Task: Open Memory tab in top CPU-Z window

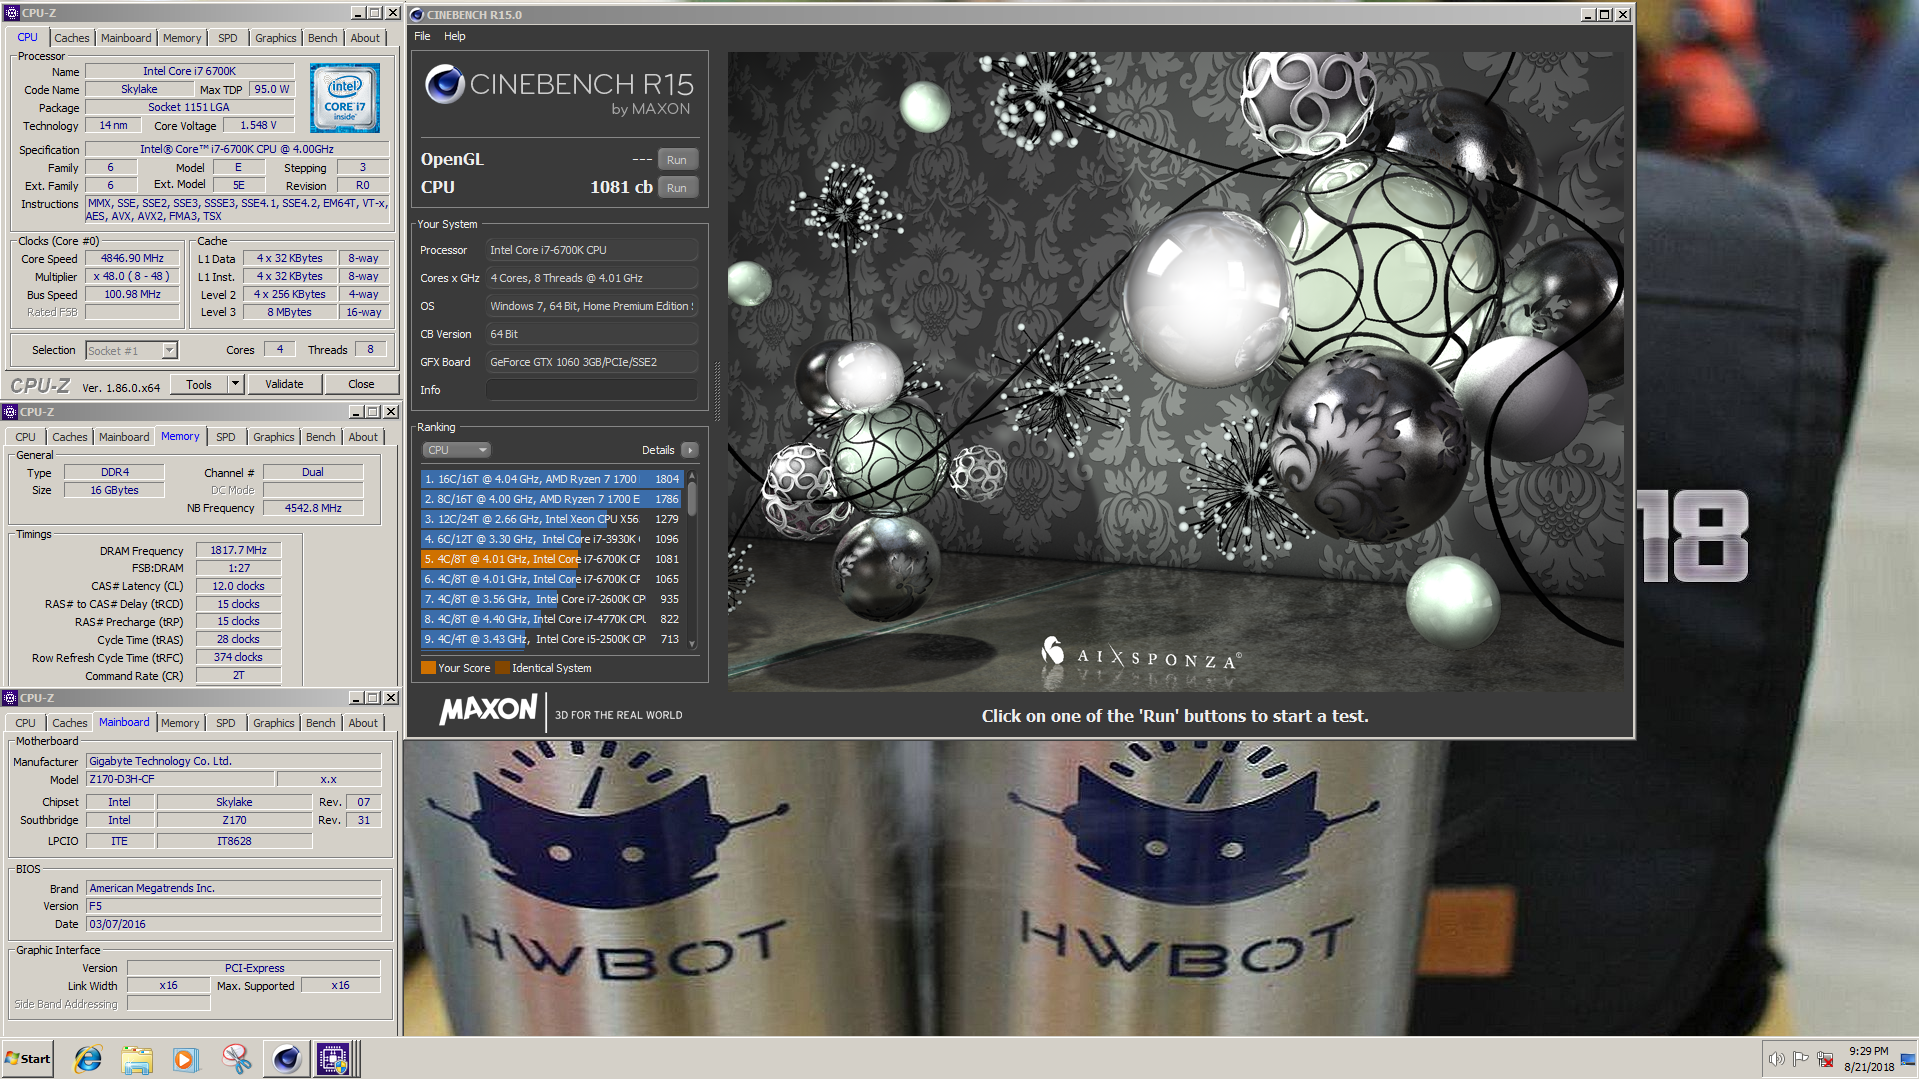Action: (182, 38)
